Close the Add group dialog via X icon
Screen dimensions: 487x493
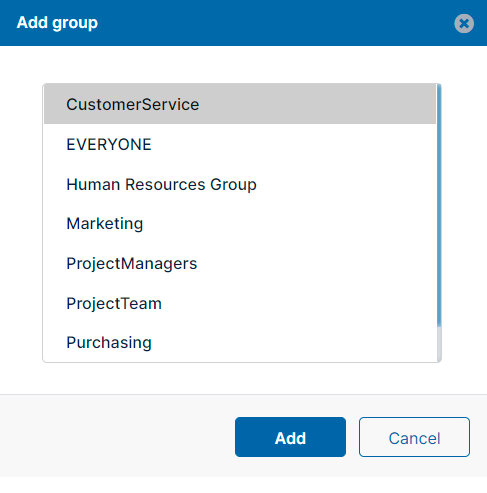[464, 23]
